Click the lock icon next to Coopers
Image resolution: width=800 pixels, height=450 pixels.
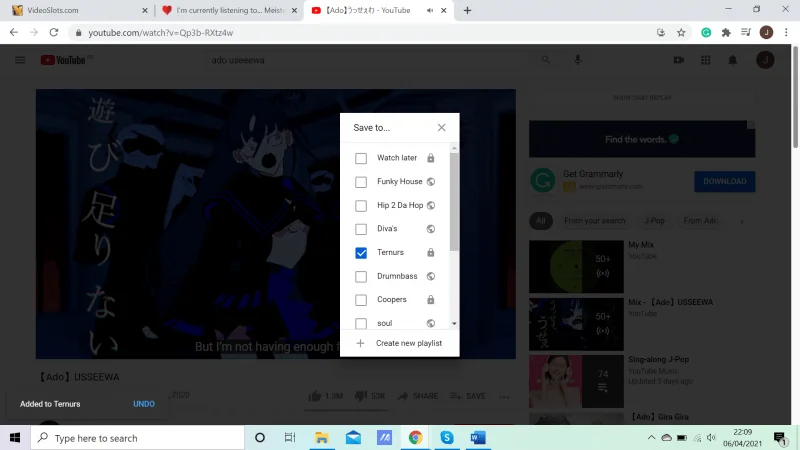pyautogui.click(x=431, y=300)
